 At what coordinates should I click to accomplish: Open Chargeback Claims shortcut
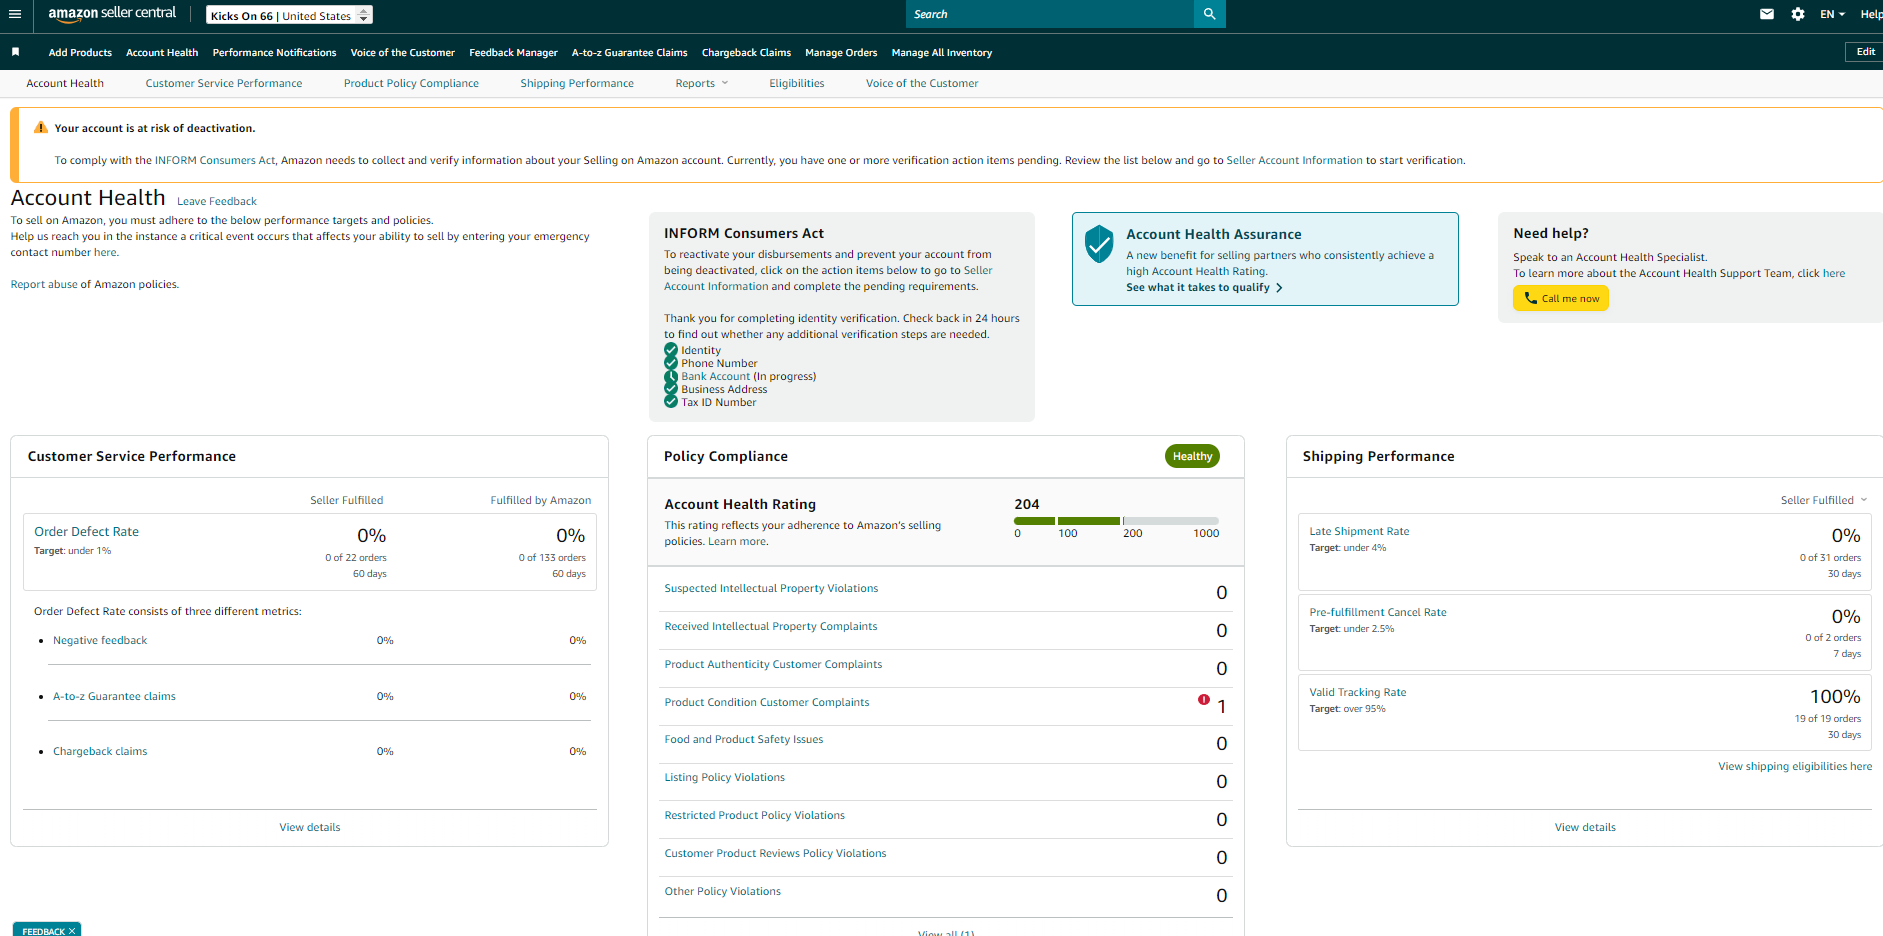pyautogui.click(x=746, y=52)
